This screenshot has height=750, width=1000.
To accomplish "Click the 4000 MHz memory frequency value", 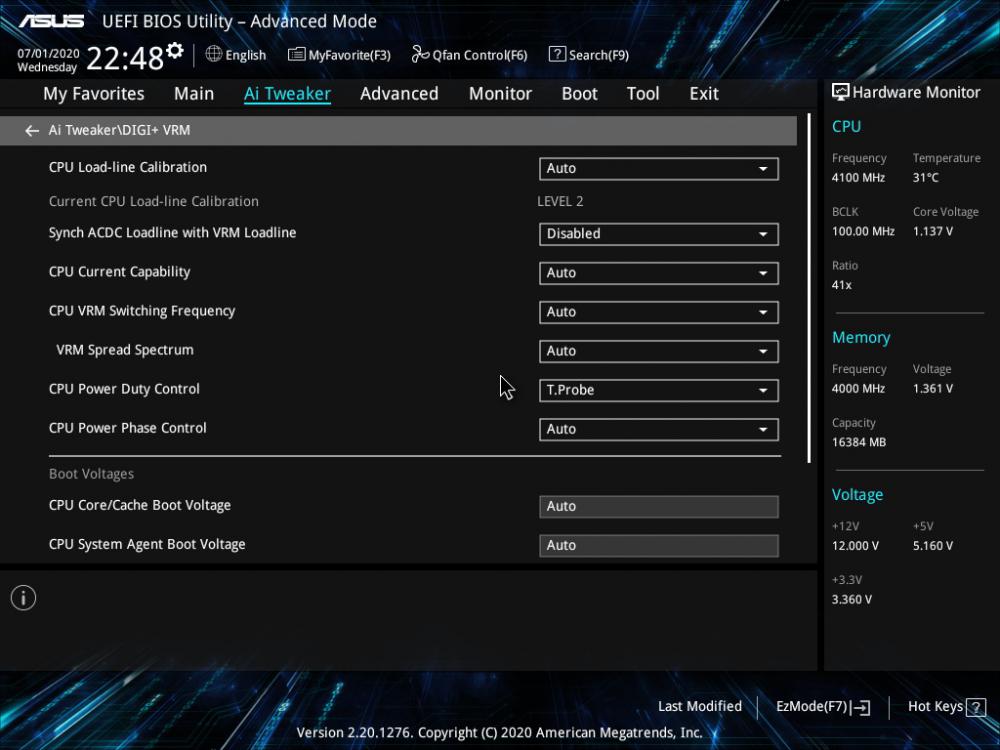I will (x=858, y=388).
